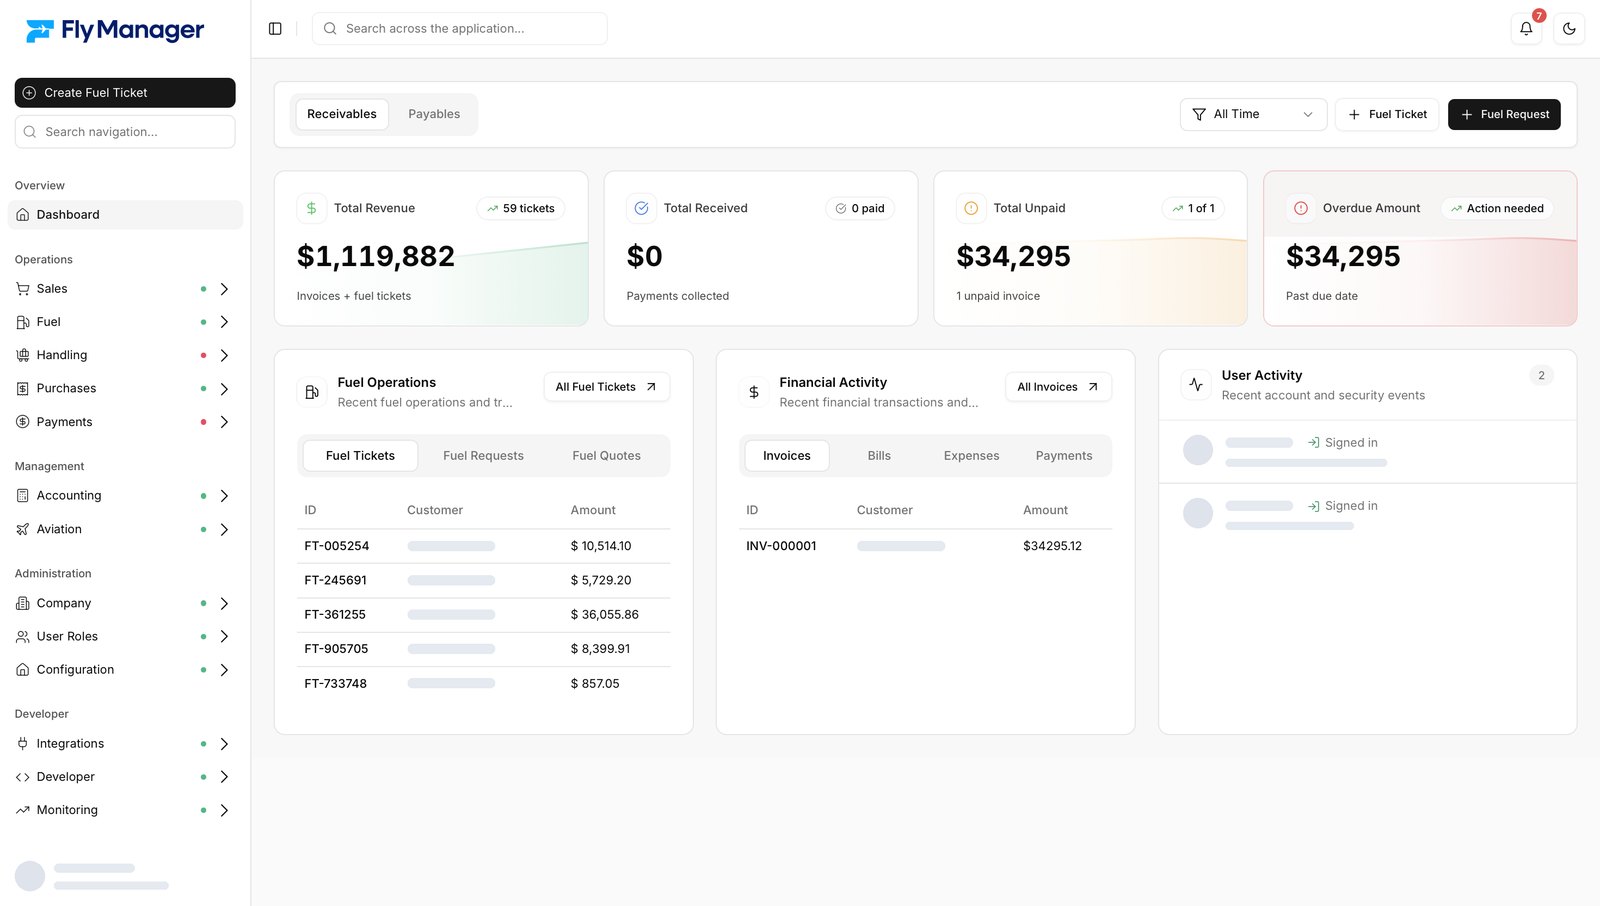Expand the Configuration menu chevron

224,670
